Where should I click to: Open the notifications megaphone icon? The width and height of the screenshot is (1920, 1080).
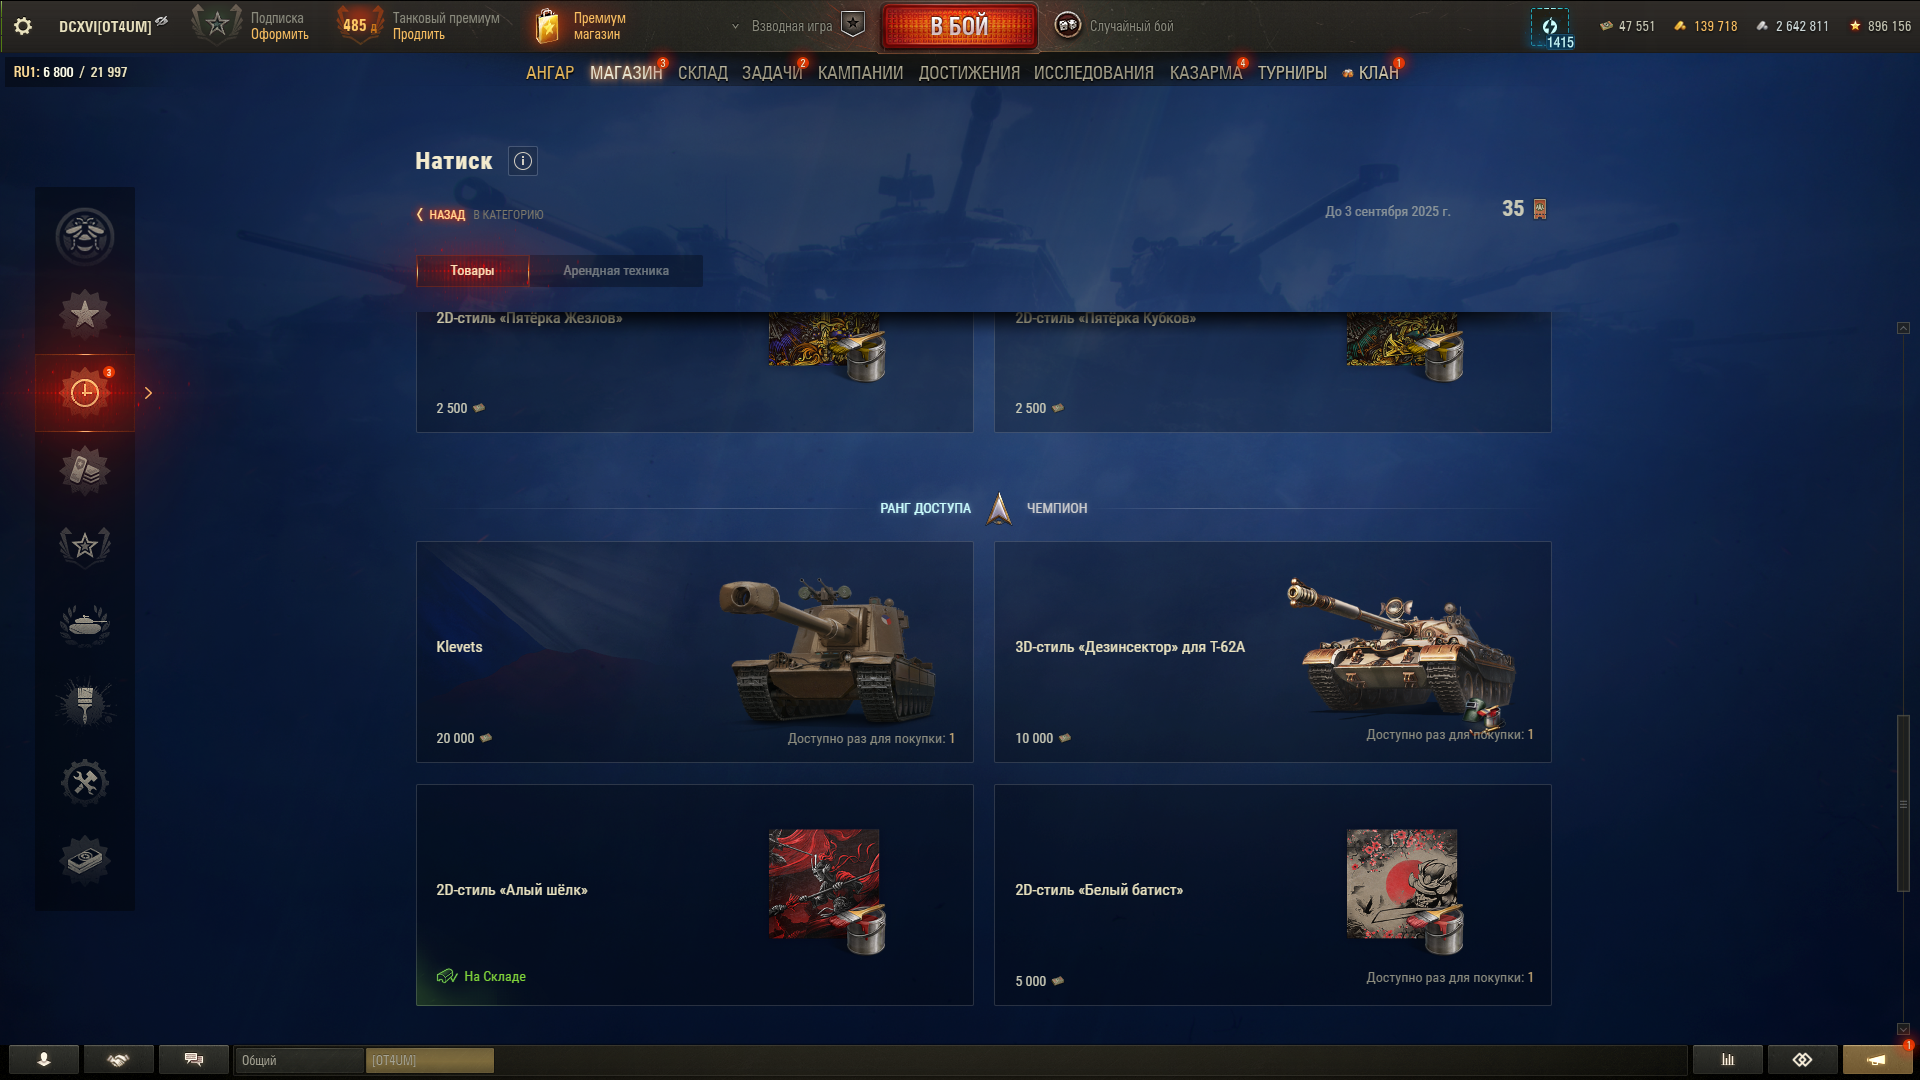coord(1877,1060)
